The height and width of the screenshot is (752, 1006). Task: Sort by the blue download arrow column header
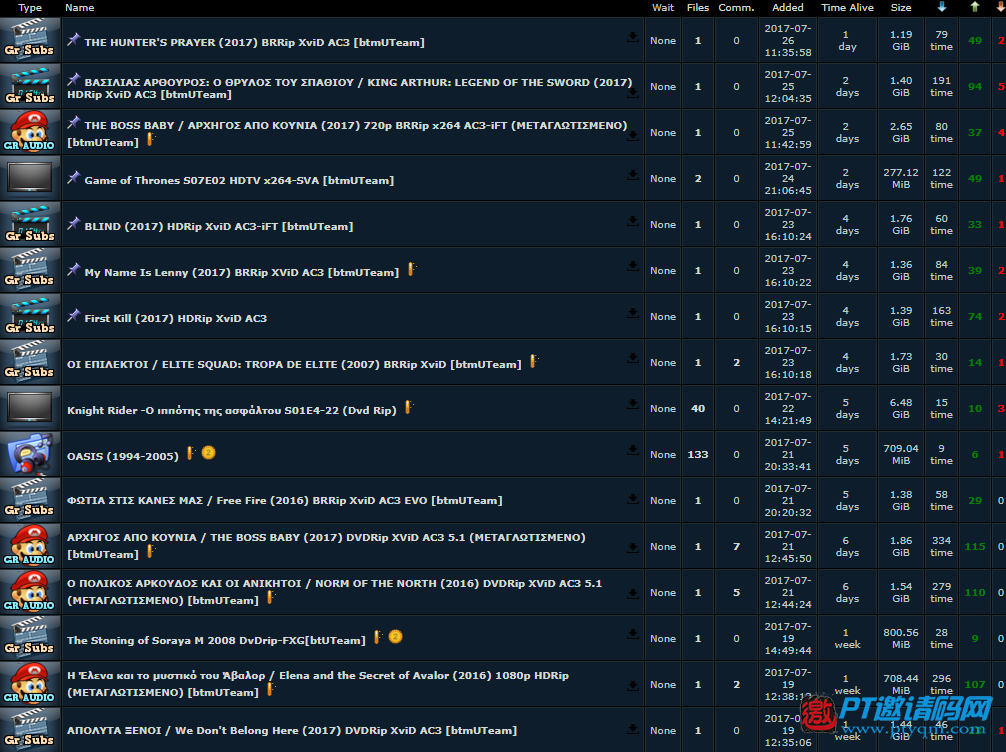tap(941, 6)
